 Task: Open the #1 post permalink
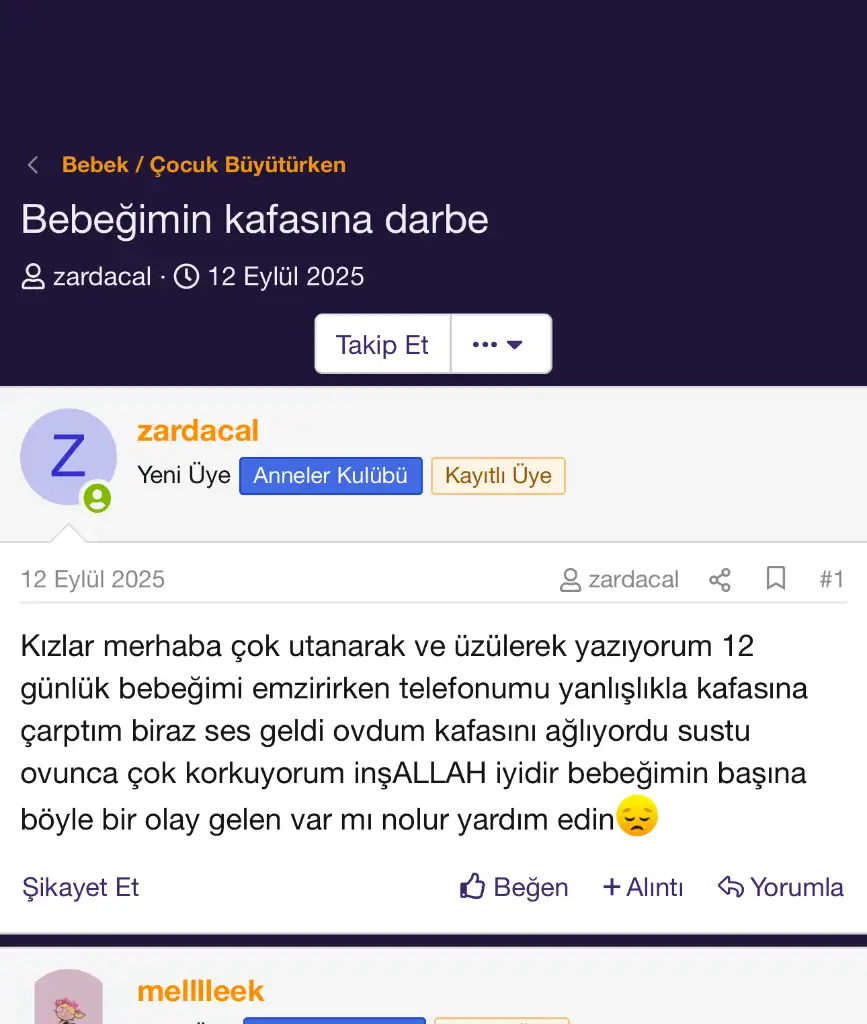click(x=832, y=580)
